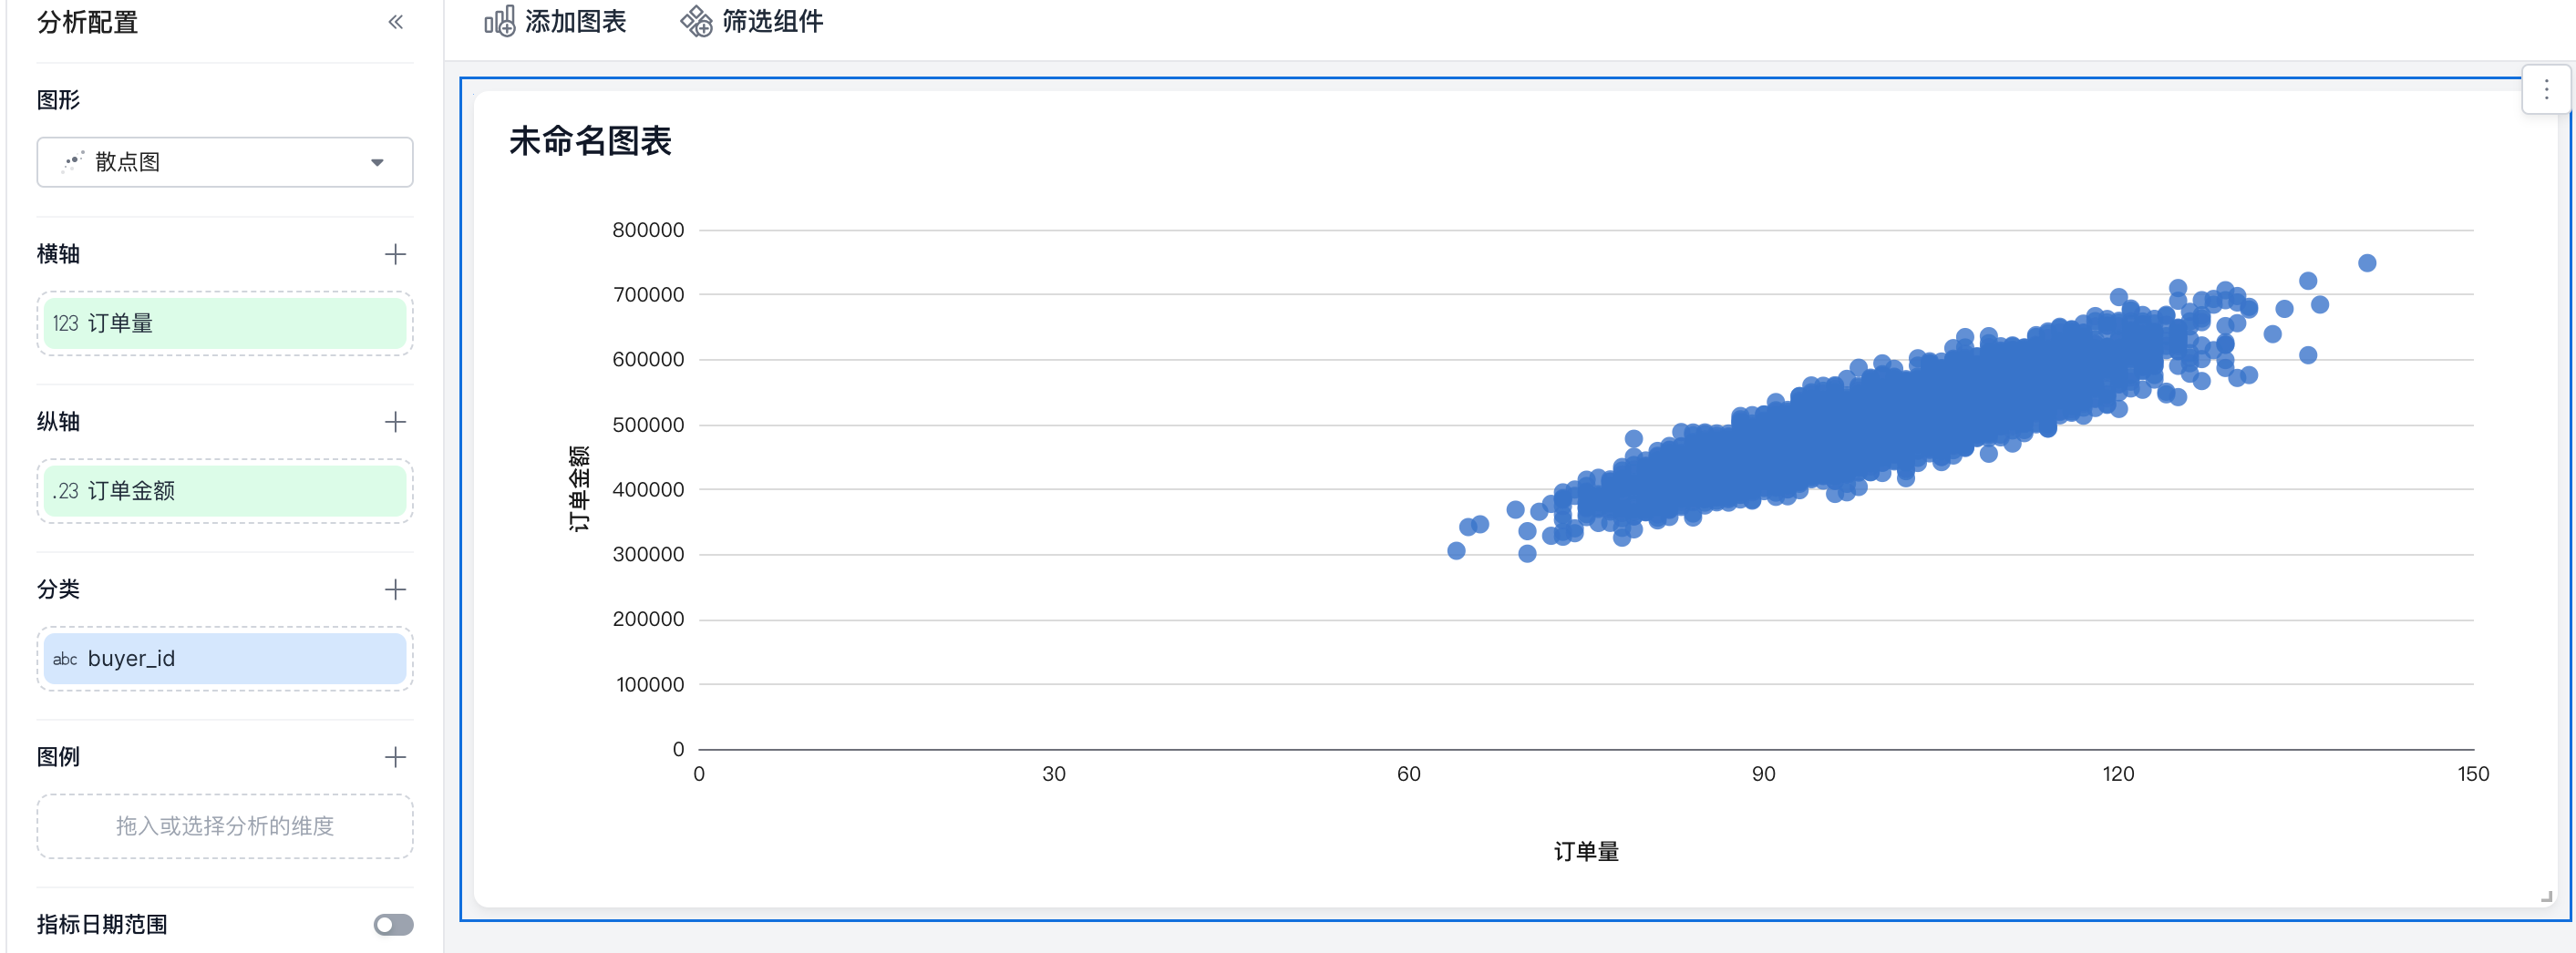Click the 添加图表 toolbar label
Viewport: 2576px width, 953px height.
point(575,21)
